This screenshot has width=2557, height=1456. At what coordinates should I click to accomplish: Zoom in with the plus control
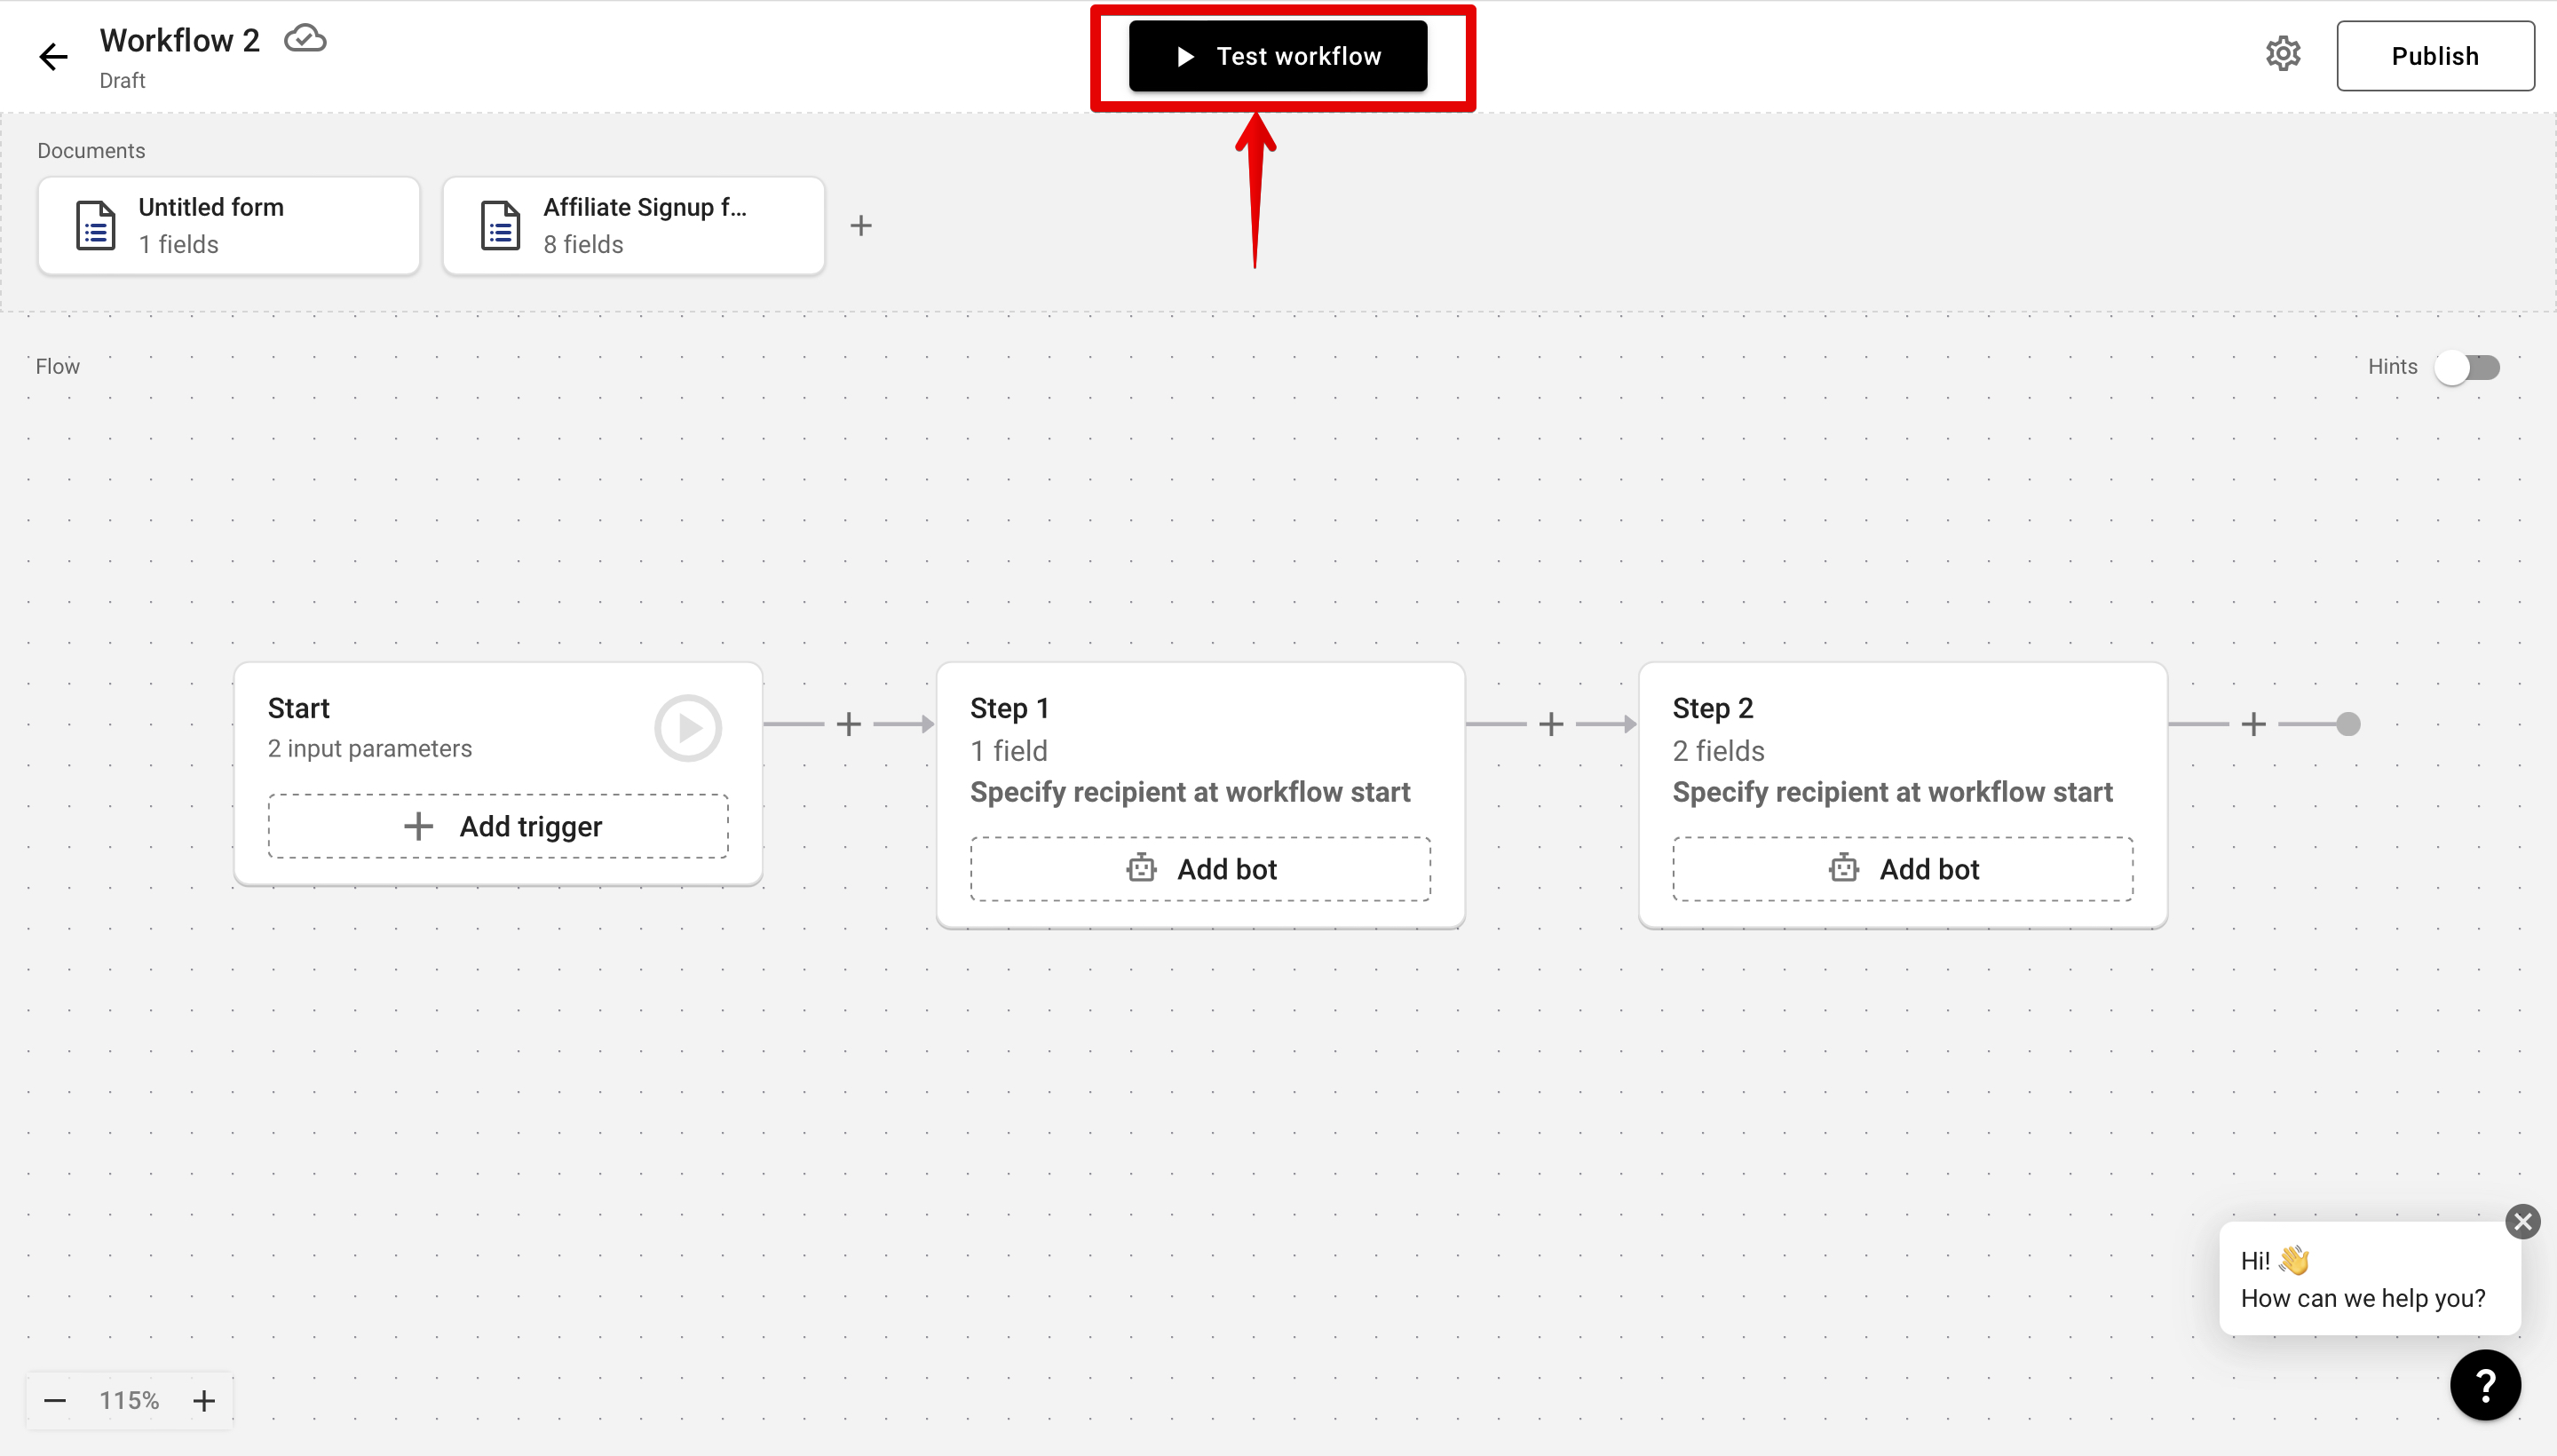pyautogui.click(x=204, y=1400)
